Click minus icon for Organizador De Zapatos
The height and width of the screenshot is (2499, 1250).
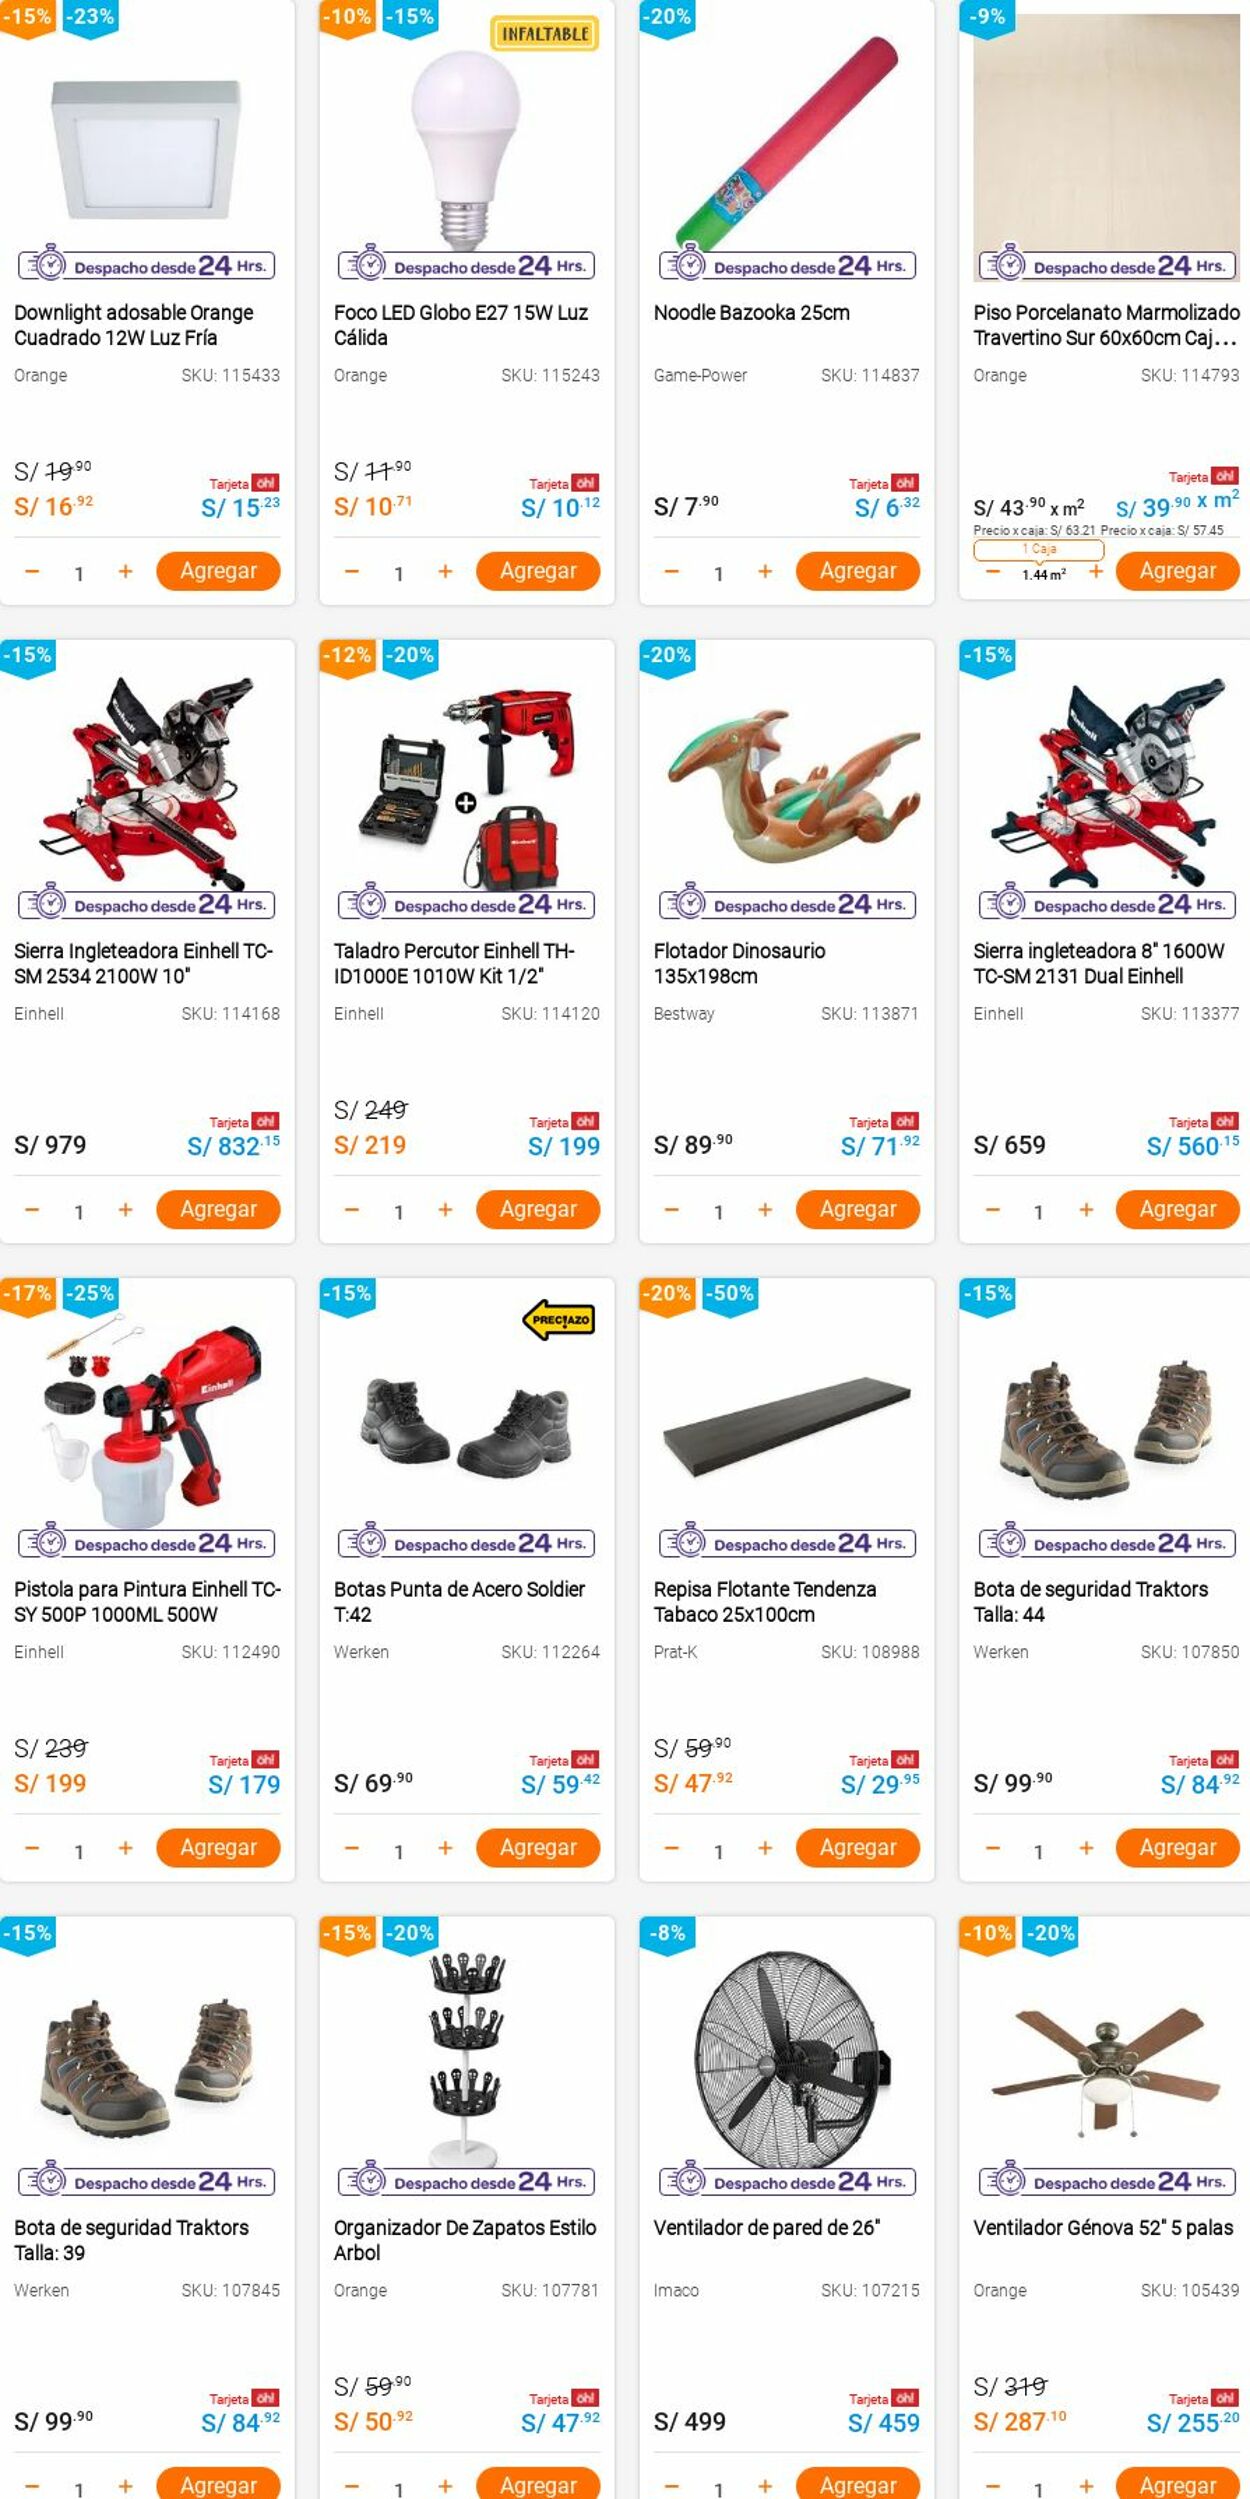(352, 2486)
